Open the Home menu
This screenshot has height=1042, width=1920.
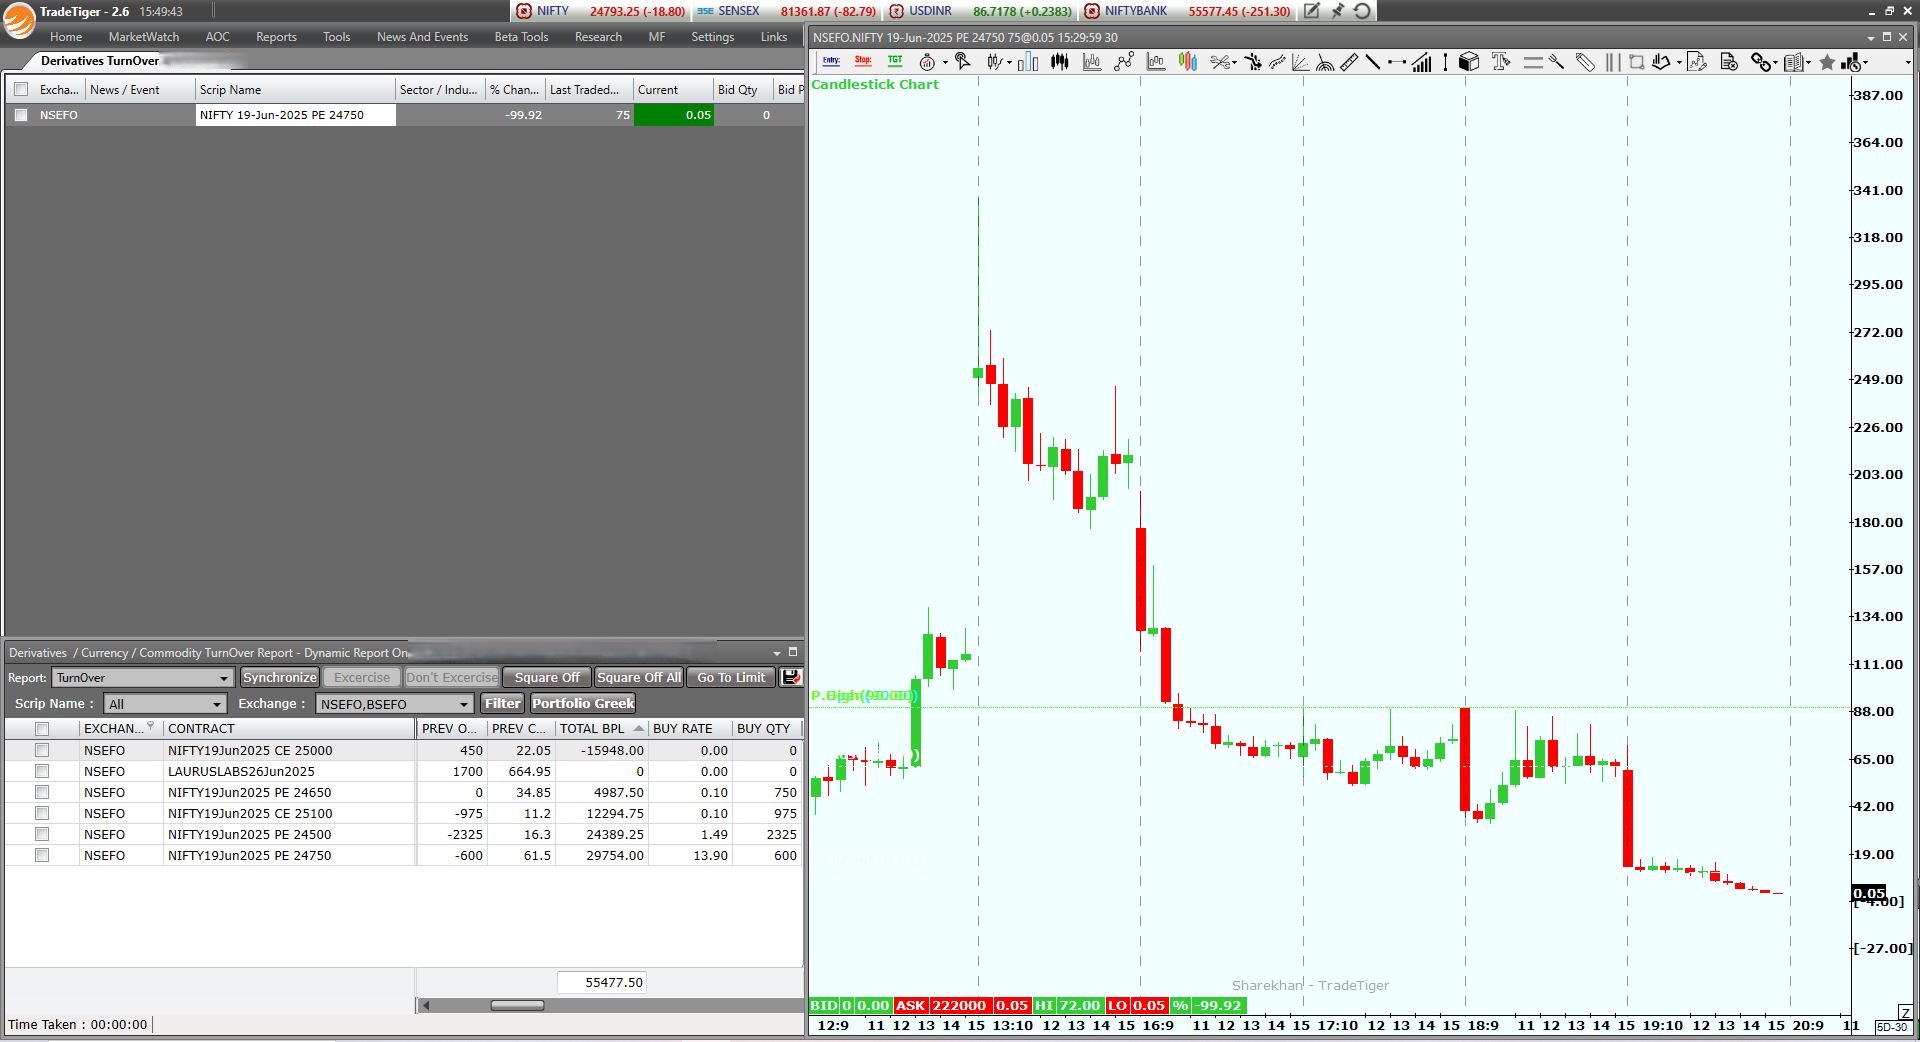(66, 37)
